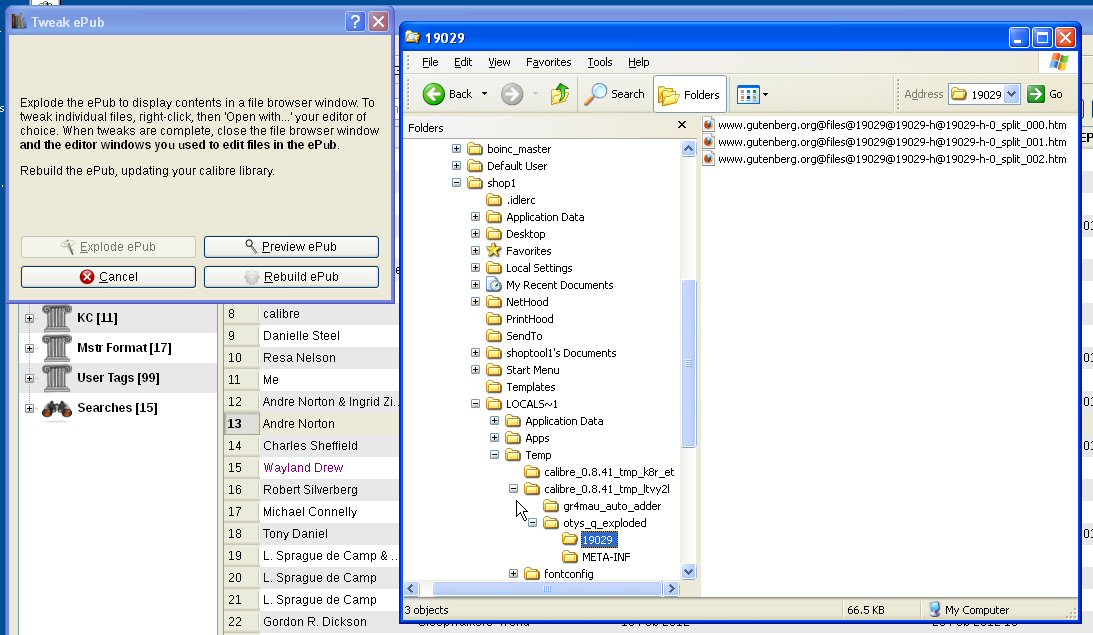Select the META-INF folder

tap(597, 557)
